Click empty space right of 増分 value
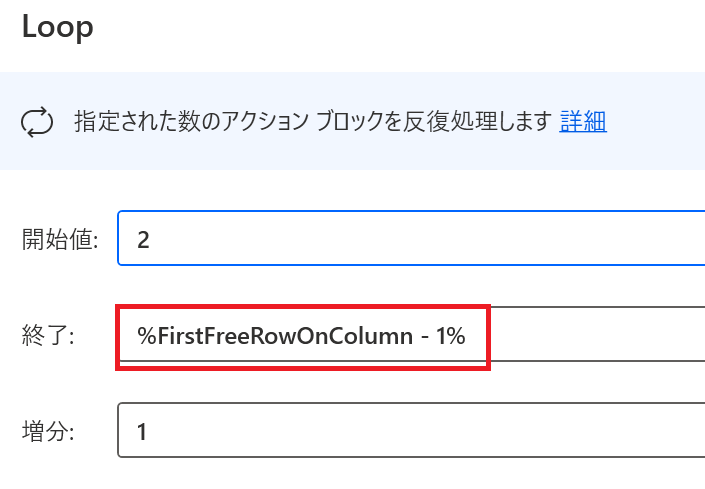Screen dimensions: 705x489 pyautogui.click(x=427, y=430)
